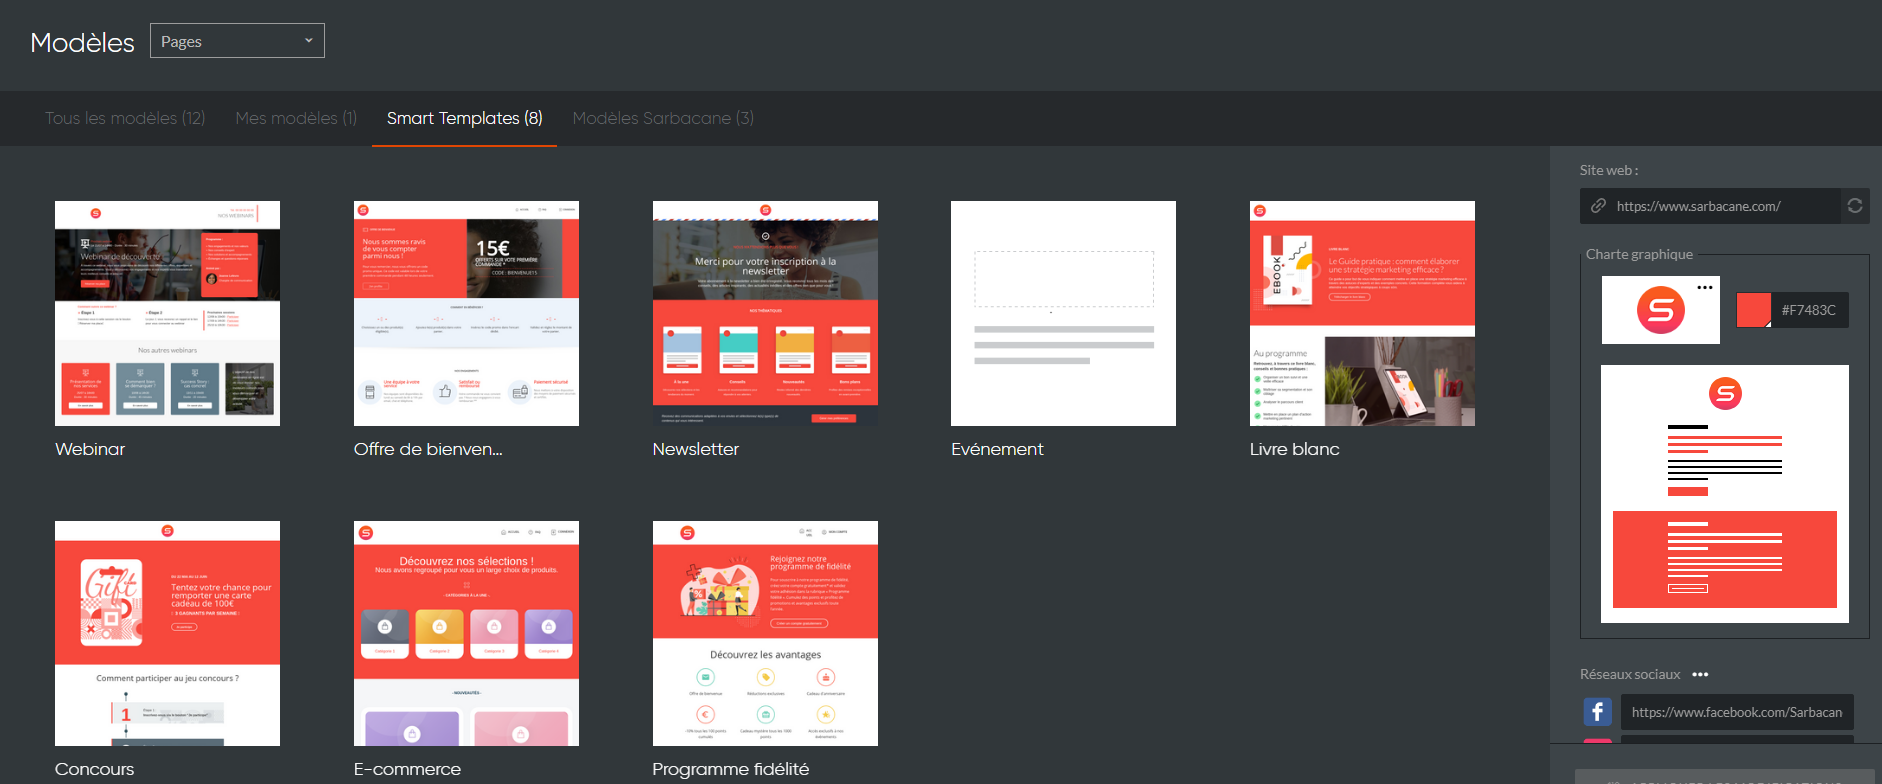Select the Smart Templates (8) tab
1882x784 pixels.
(464, 118)
